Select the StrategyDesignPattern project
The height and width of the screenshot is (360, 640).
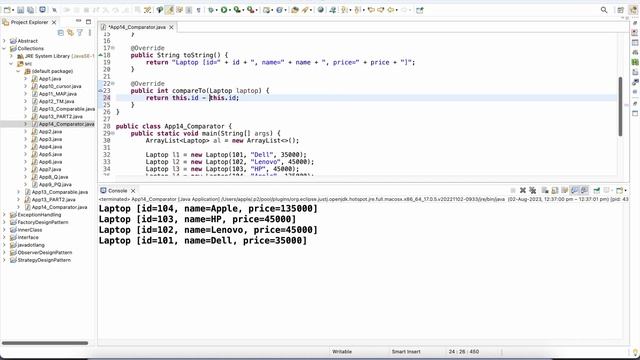[44, 260]
